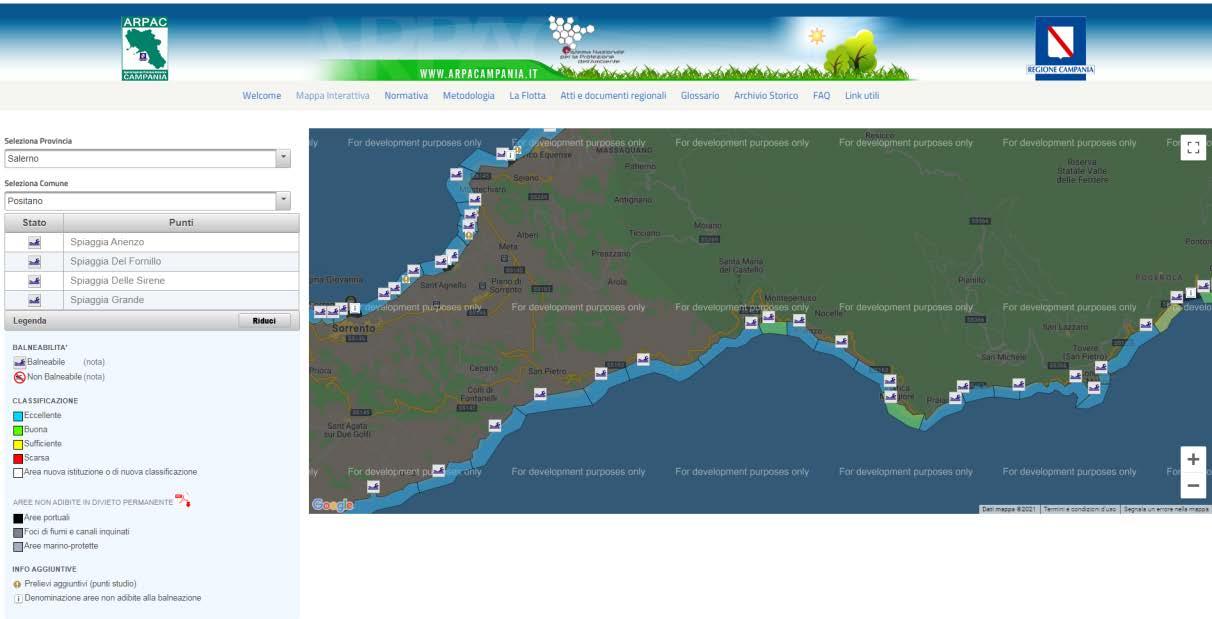
Task: Click the Scarsa red color swatch
Action: (18, 457)
